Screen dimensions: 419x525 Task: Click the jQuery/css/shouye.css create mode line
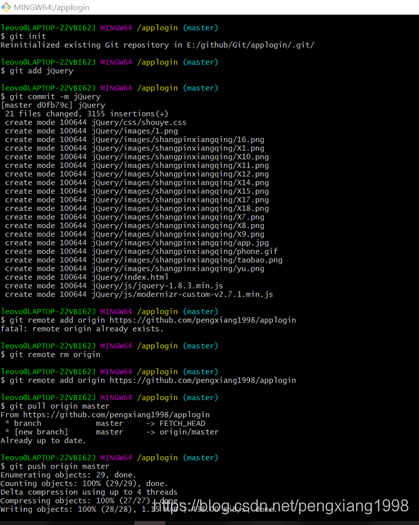click(x=95, y=122)
